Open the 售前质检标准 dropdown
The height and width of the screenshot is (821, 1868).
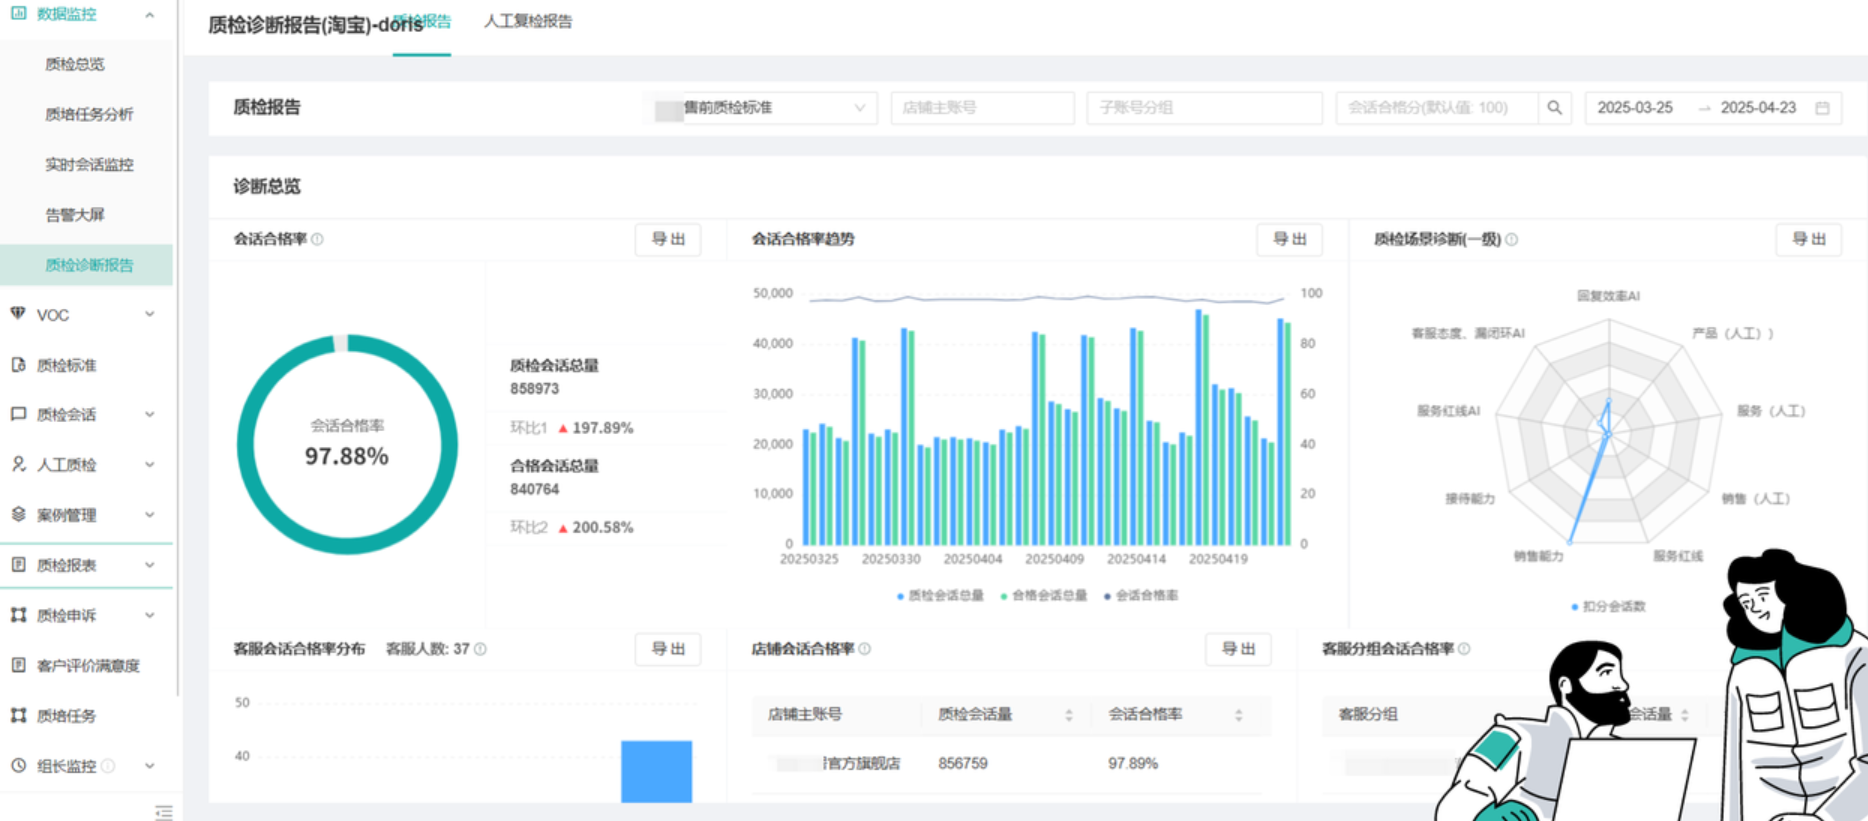click(x=760, y=108)
